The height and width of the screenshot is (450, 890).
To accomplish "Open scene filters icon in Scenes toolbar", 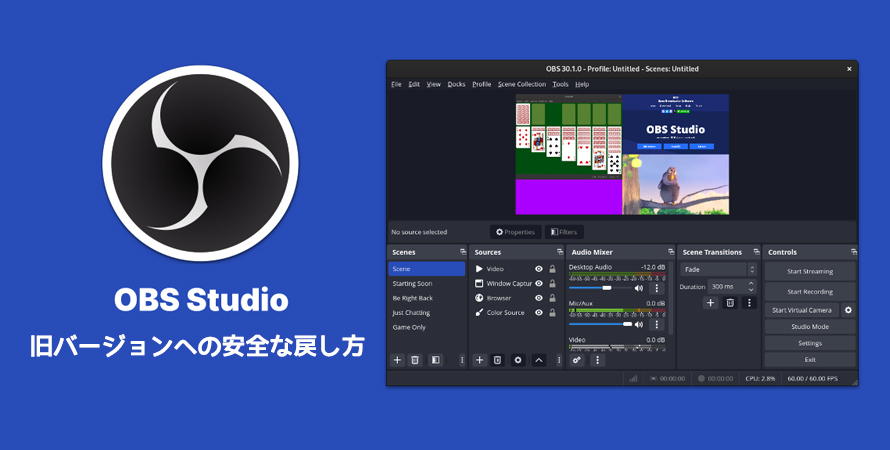I will (x=435, y=360).
